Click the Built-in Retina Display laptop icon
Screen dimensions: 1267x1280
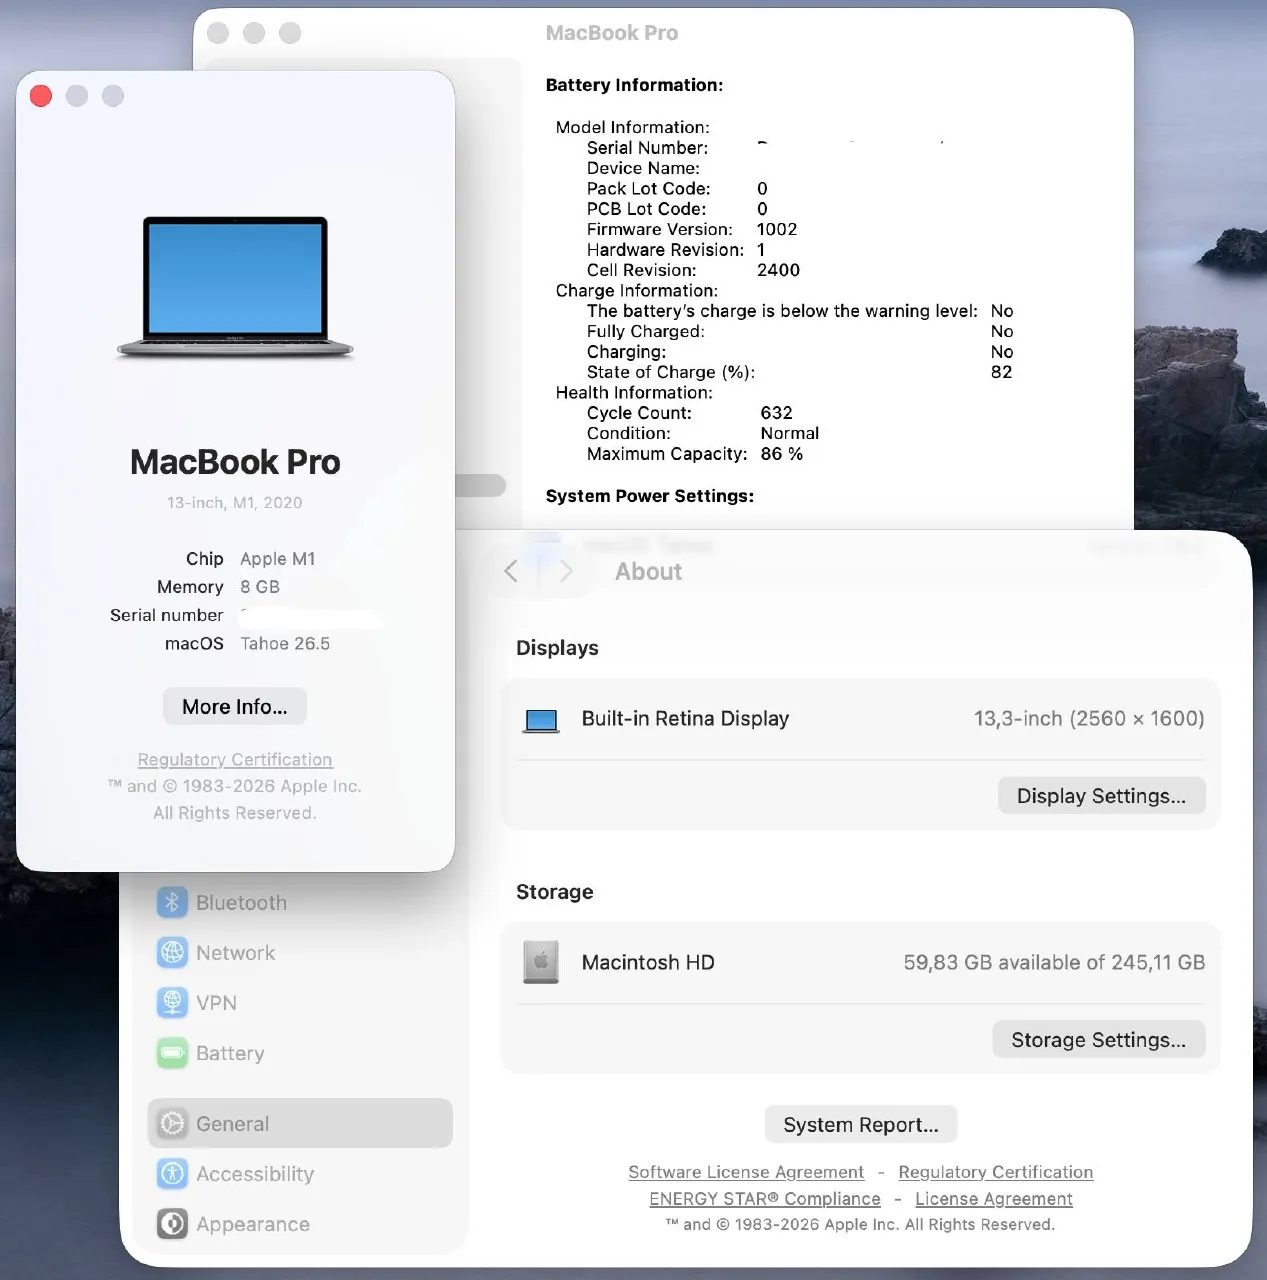click(x=541, y=720)
